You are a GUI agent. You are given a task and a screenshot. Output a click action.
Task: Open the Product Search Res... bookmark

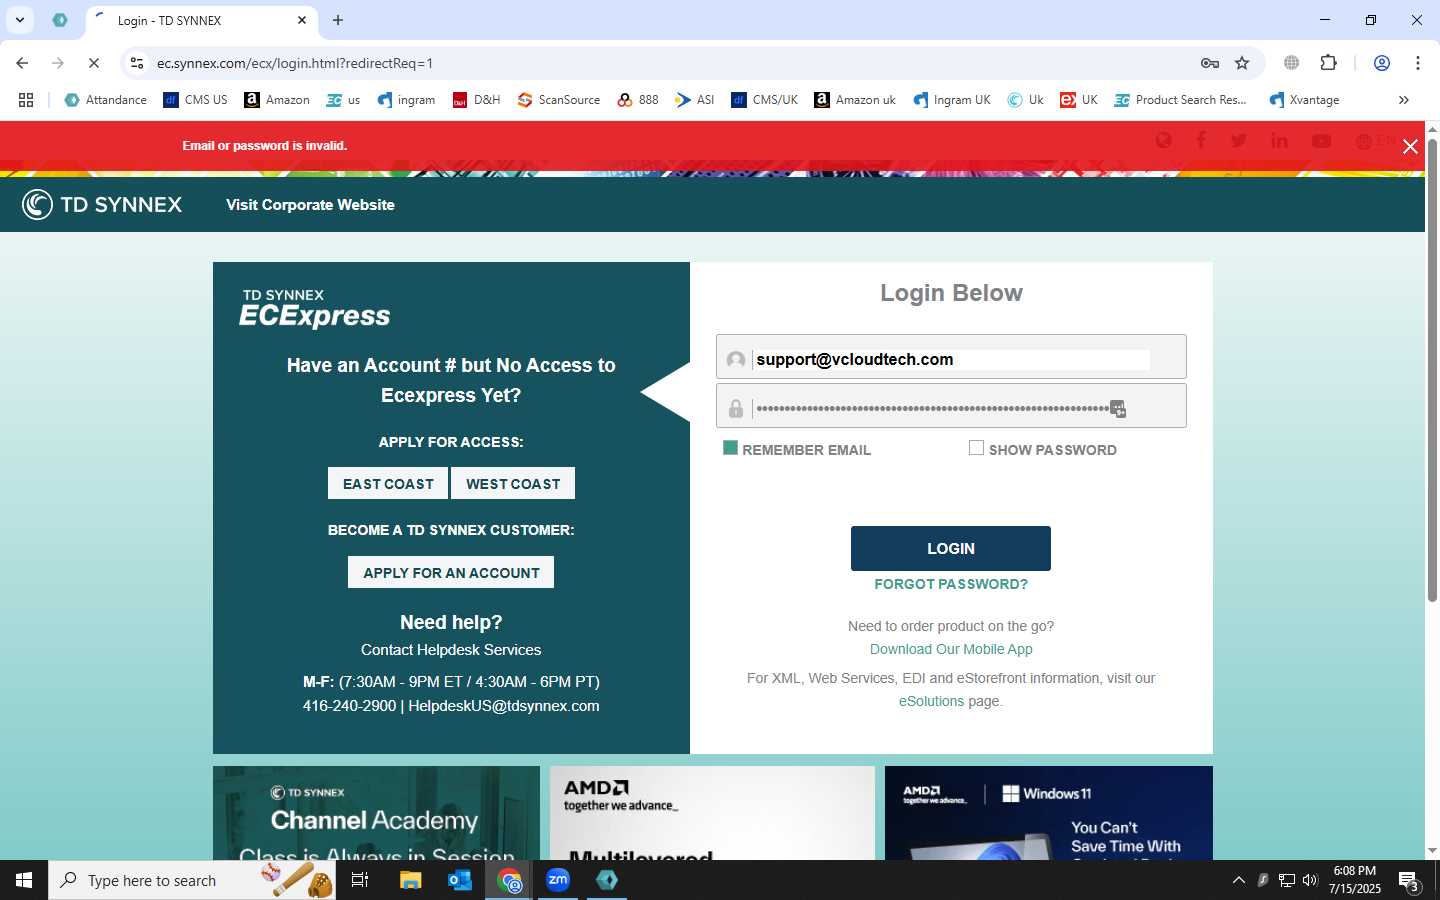pyautogui.click(x=1180, y=100)
